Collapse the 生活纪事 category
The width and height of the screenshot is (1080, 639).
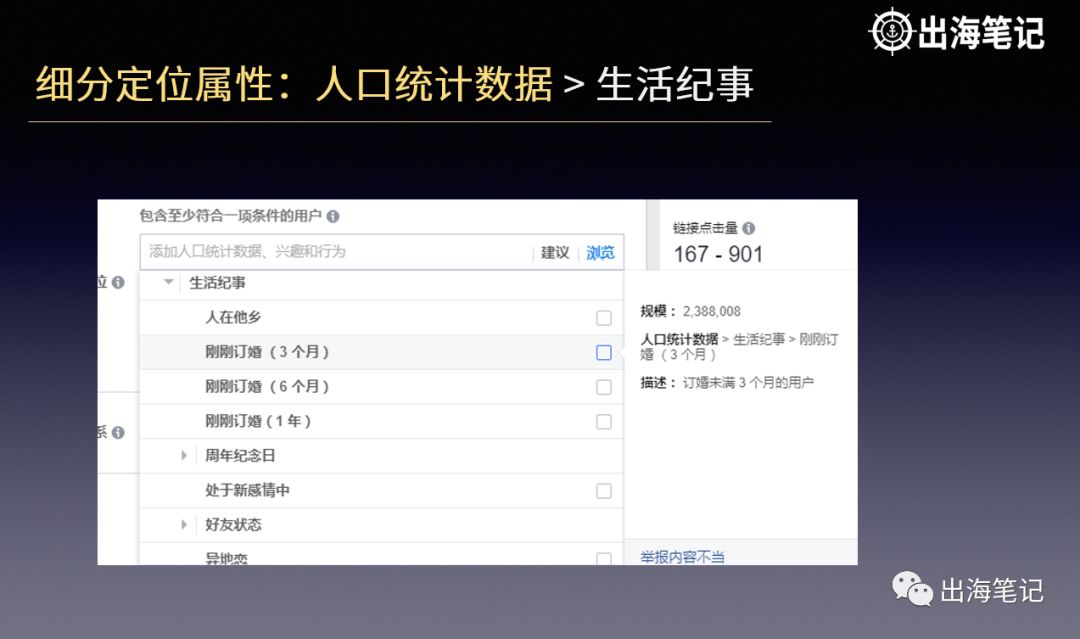[168, 283]
